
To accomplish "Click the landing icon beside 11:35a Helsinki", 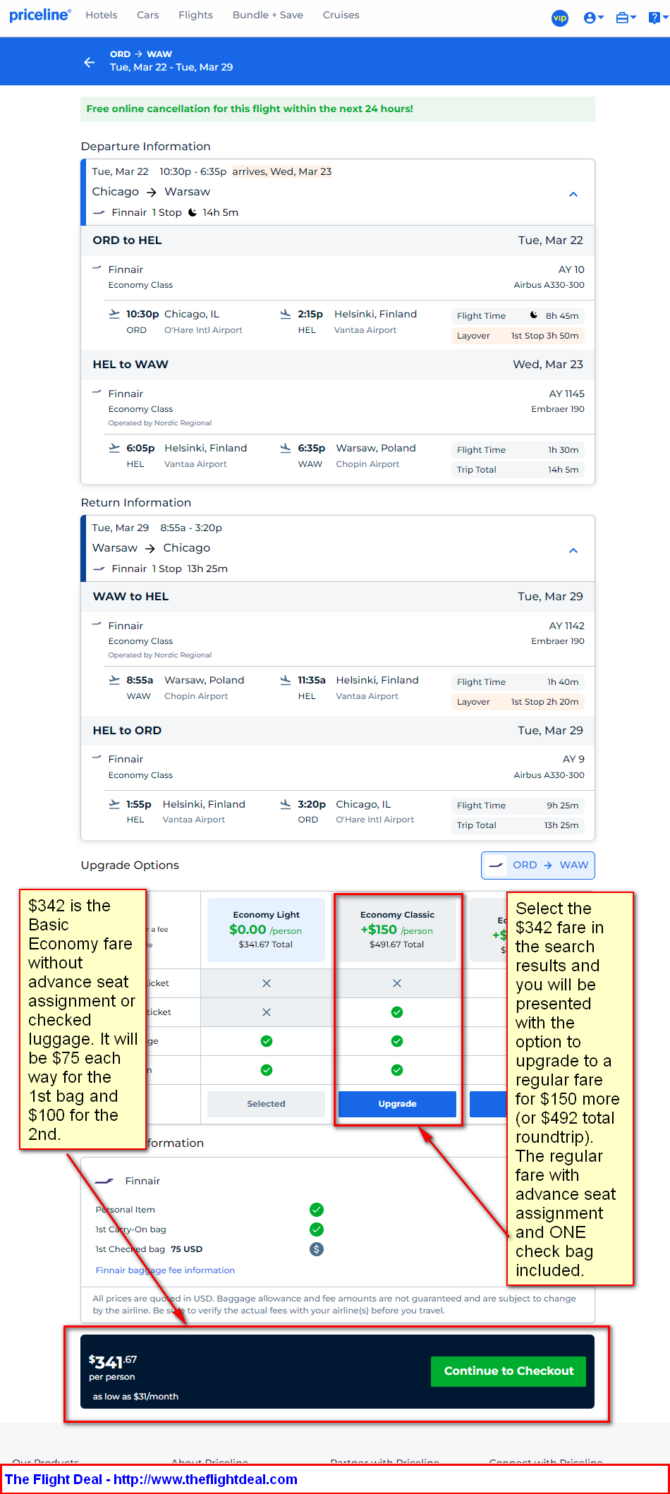I will (x=286, y=680).
